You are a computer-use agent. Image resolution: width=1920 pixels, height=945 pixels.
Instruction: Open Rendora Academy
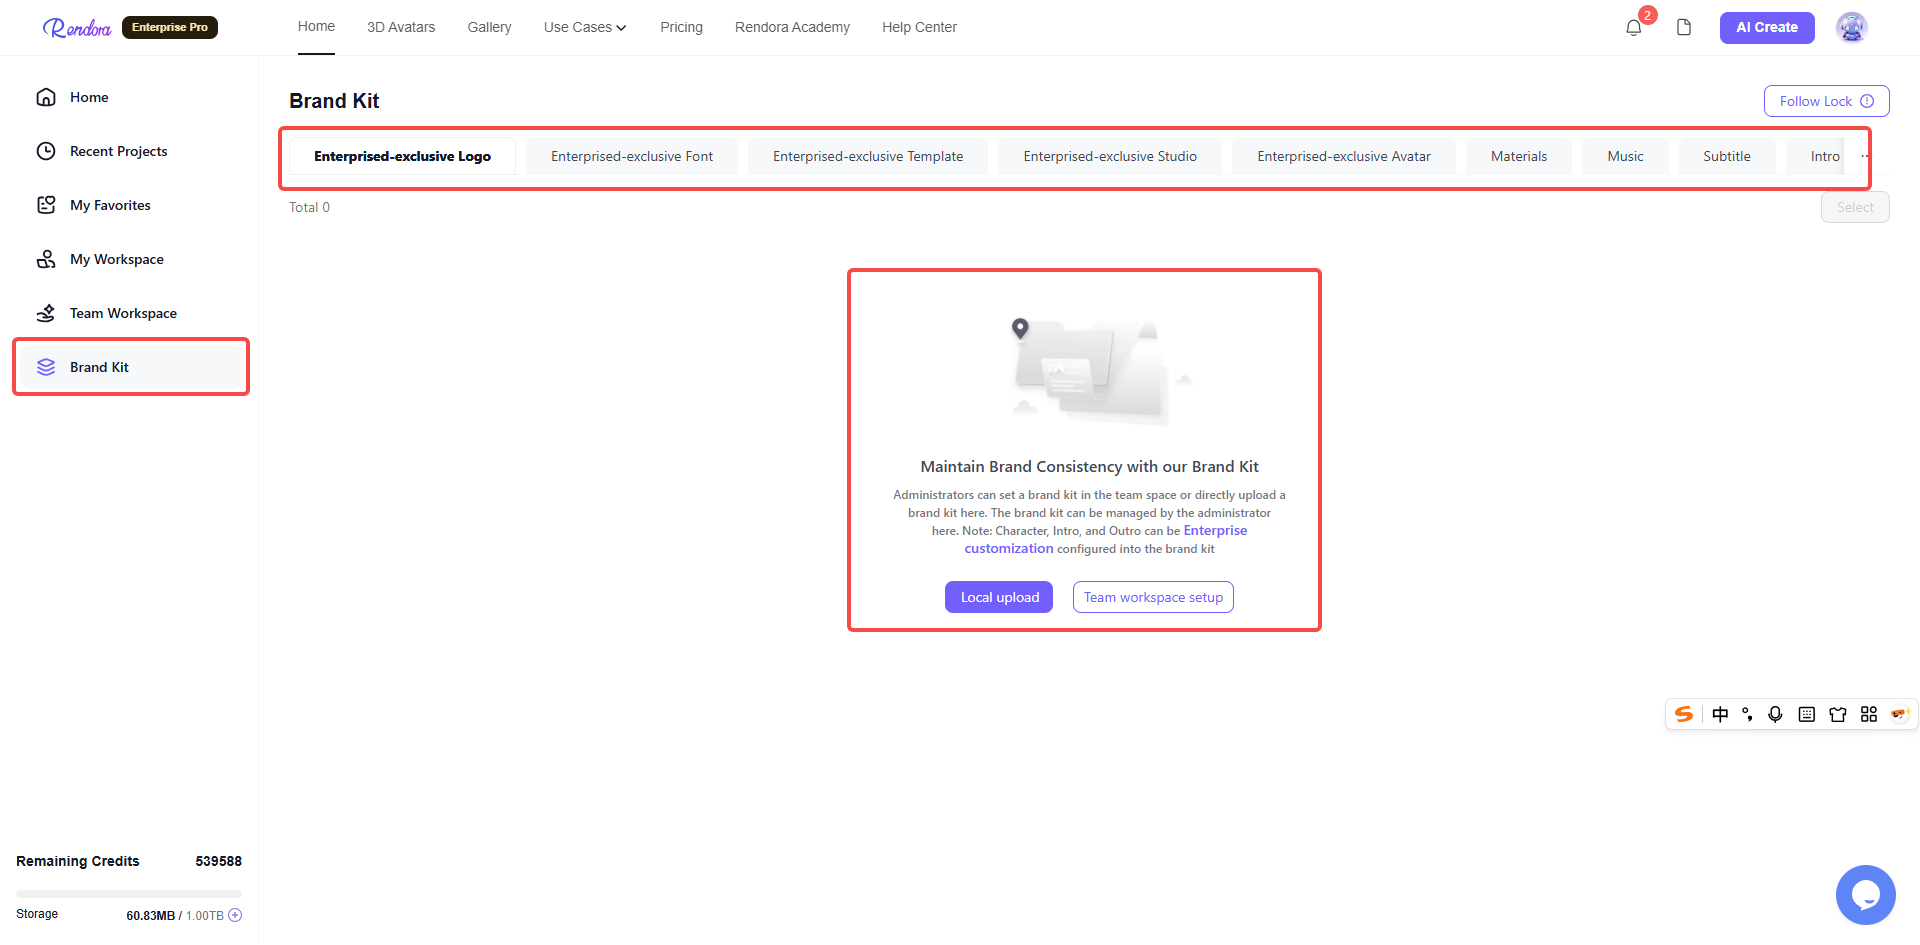(792, 27)
